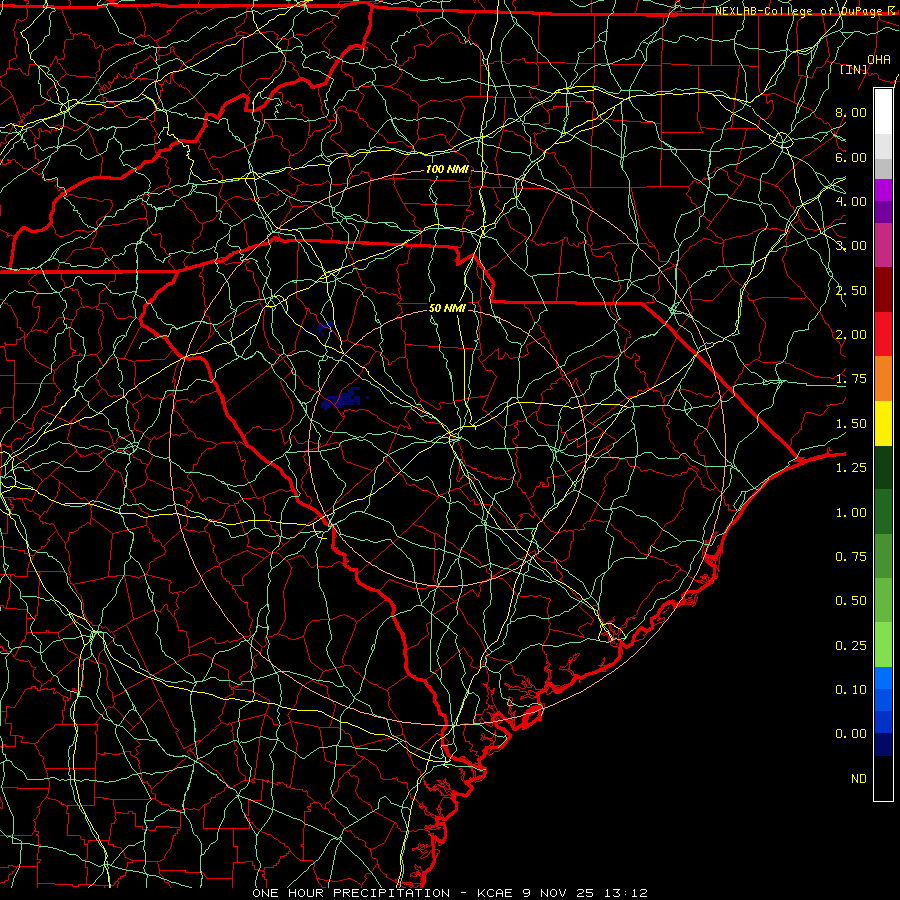Click the larger blue precipitation echo on map
This screenshot has height=900, width=900.
343,399
